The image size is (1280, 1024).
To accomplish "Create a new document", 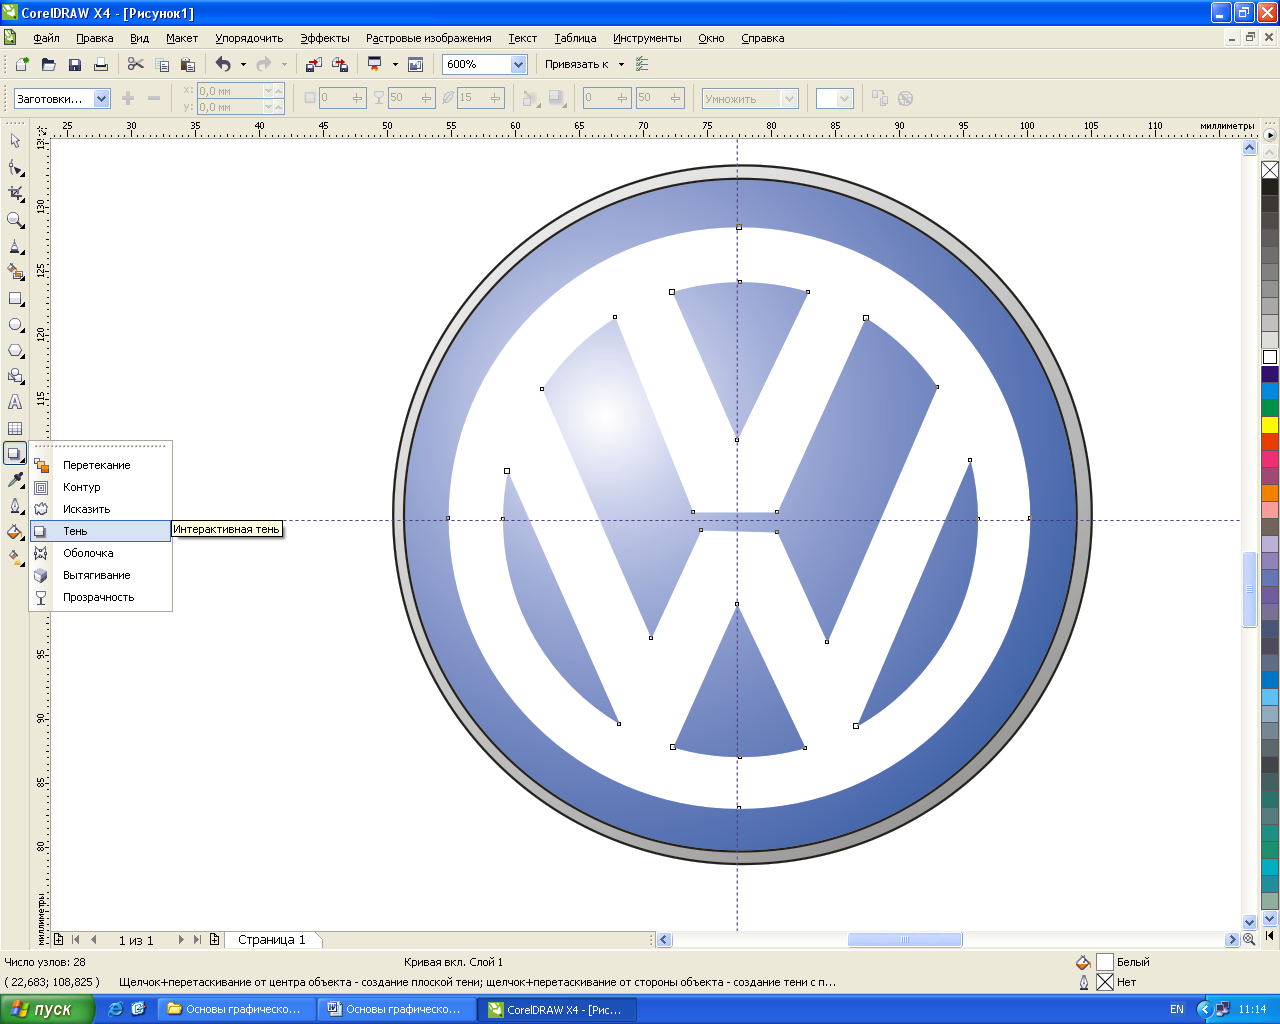I will click(22, 64).
